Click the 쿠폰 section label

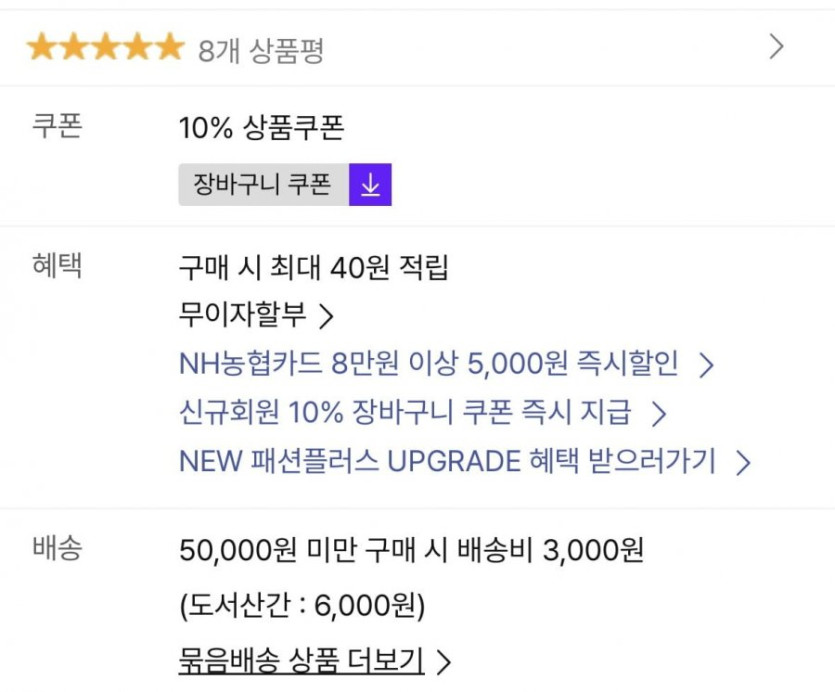[x=58, y=127]
